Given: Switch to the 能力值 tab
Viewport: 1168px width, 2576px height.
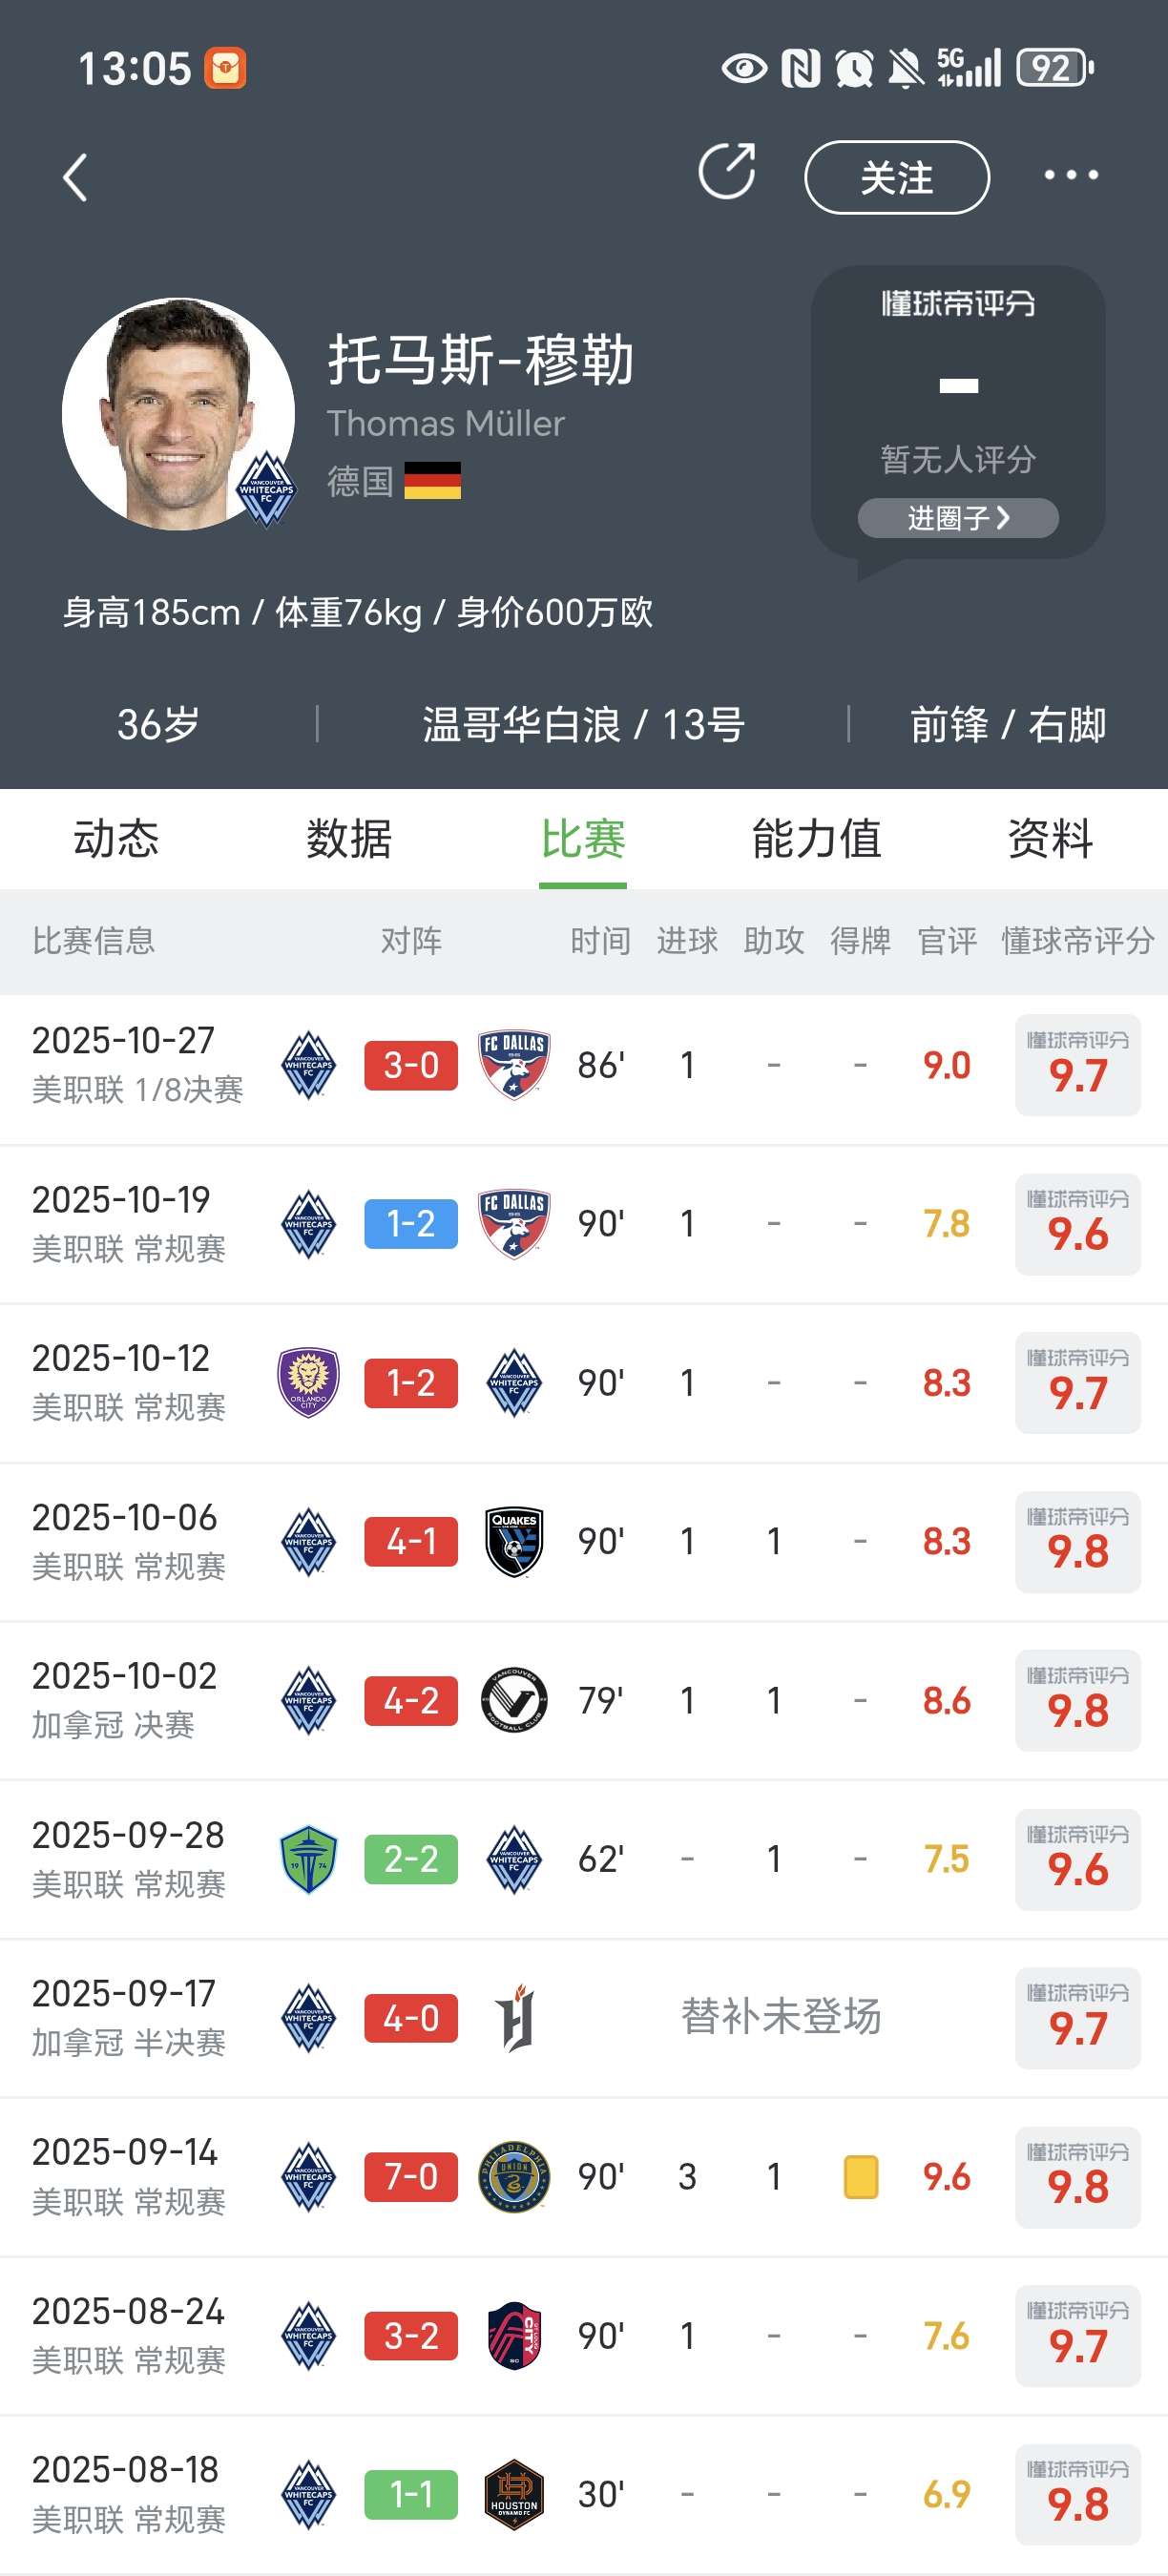Looking at the screenshot, I should click(x=816, y=838).
